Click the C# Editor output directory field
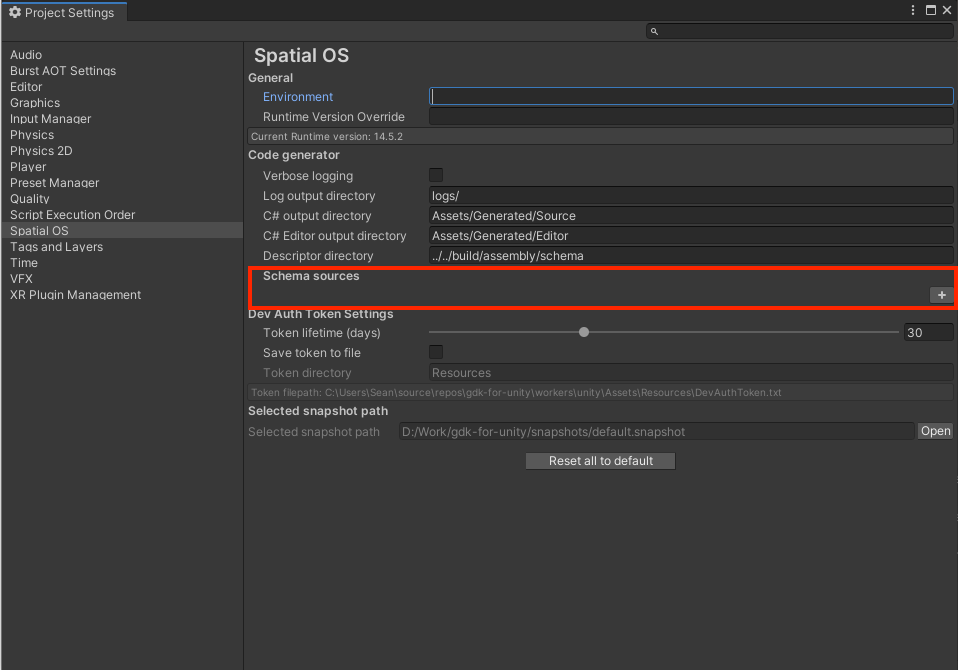Viewport: 958px width, 670px height. [691, 236]
